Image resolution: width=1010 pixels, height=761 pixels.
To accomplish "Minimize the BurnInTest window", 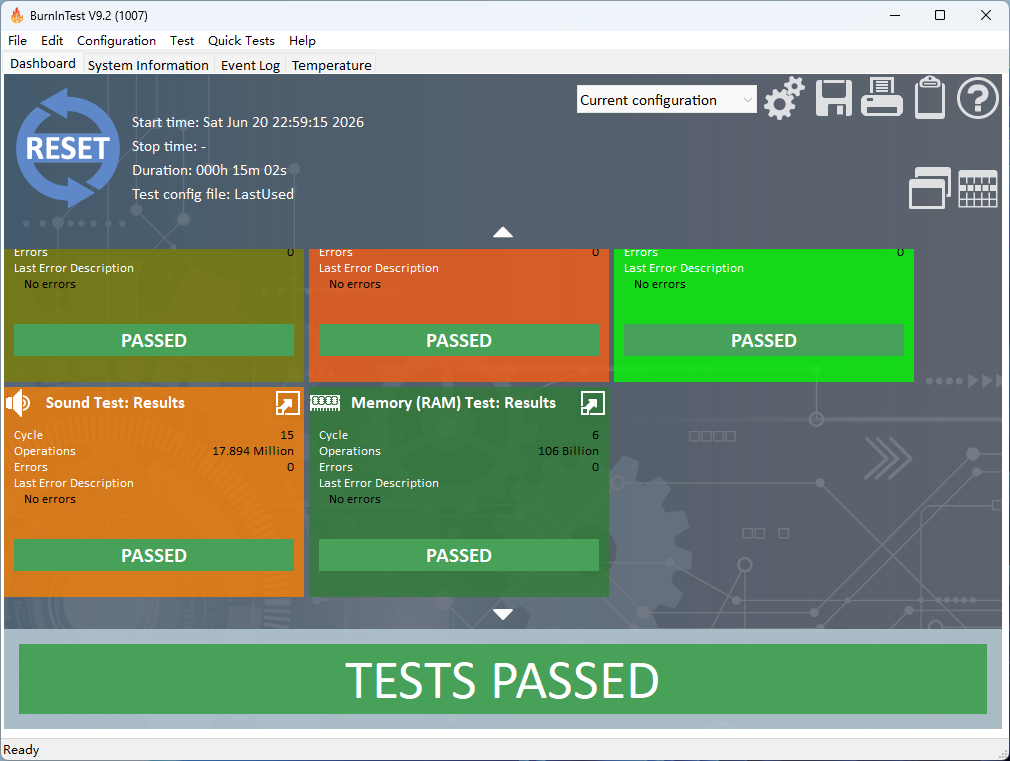I will pyautogui.click(x=895, y=15).
